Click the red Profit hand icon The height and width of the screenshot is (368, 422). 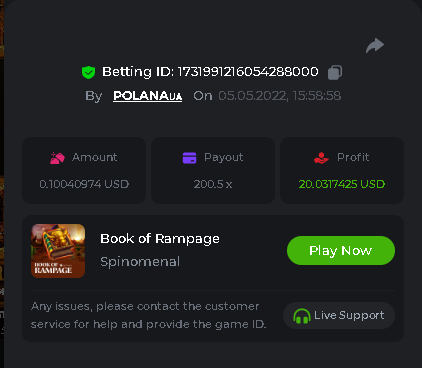tap(321, 158)
